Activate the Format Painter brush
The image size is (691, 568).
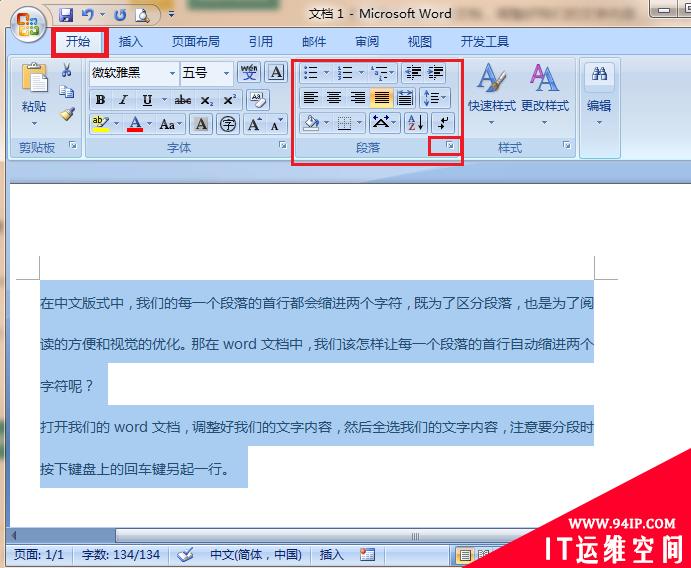[67, 114]
